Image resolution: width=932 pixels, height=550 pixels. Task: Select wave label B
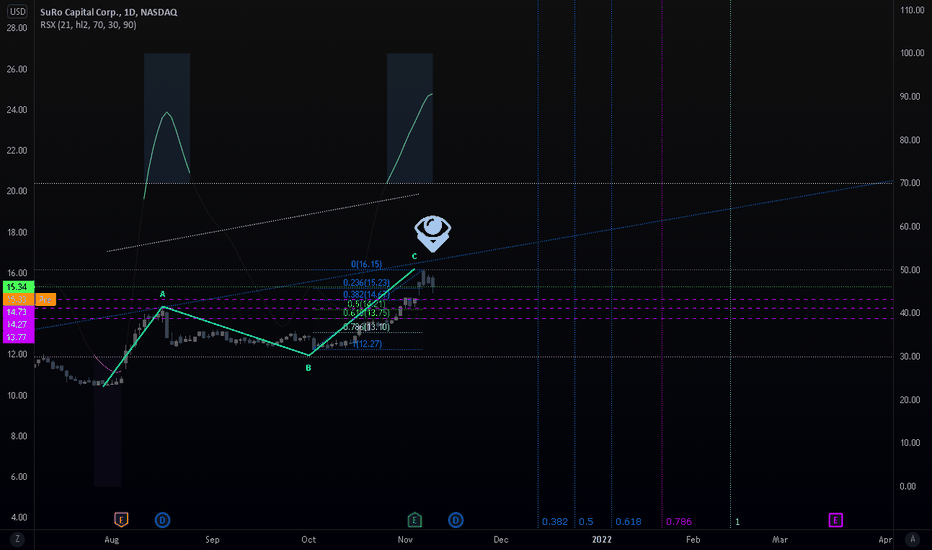(308, 368)
